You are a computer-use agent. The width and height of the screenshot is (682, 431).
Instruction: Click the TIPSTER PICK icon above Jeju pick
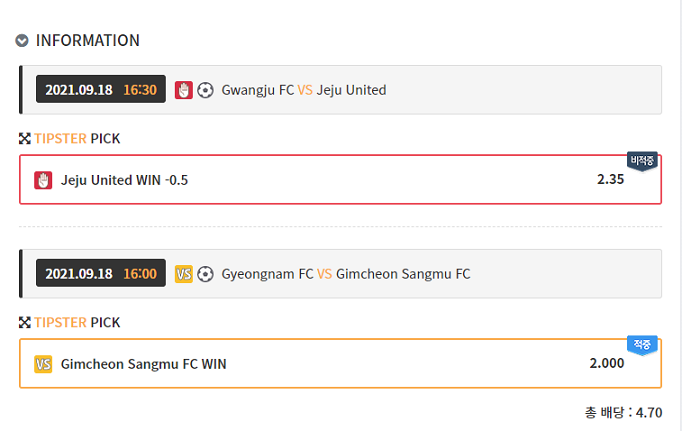25,139
